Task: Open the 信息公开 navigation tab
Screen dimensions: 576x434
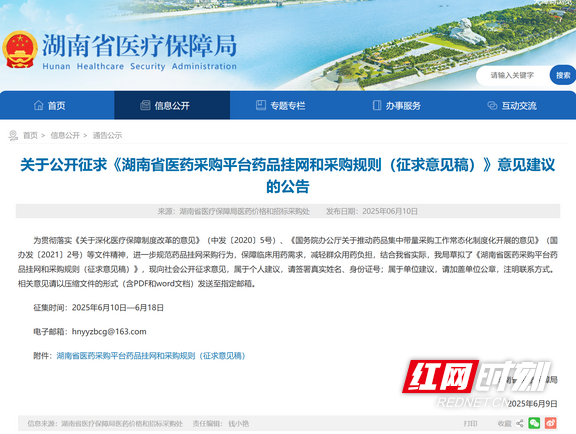Action: click(172, 105)
